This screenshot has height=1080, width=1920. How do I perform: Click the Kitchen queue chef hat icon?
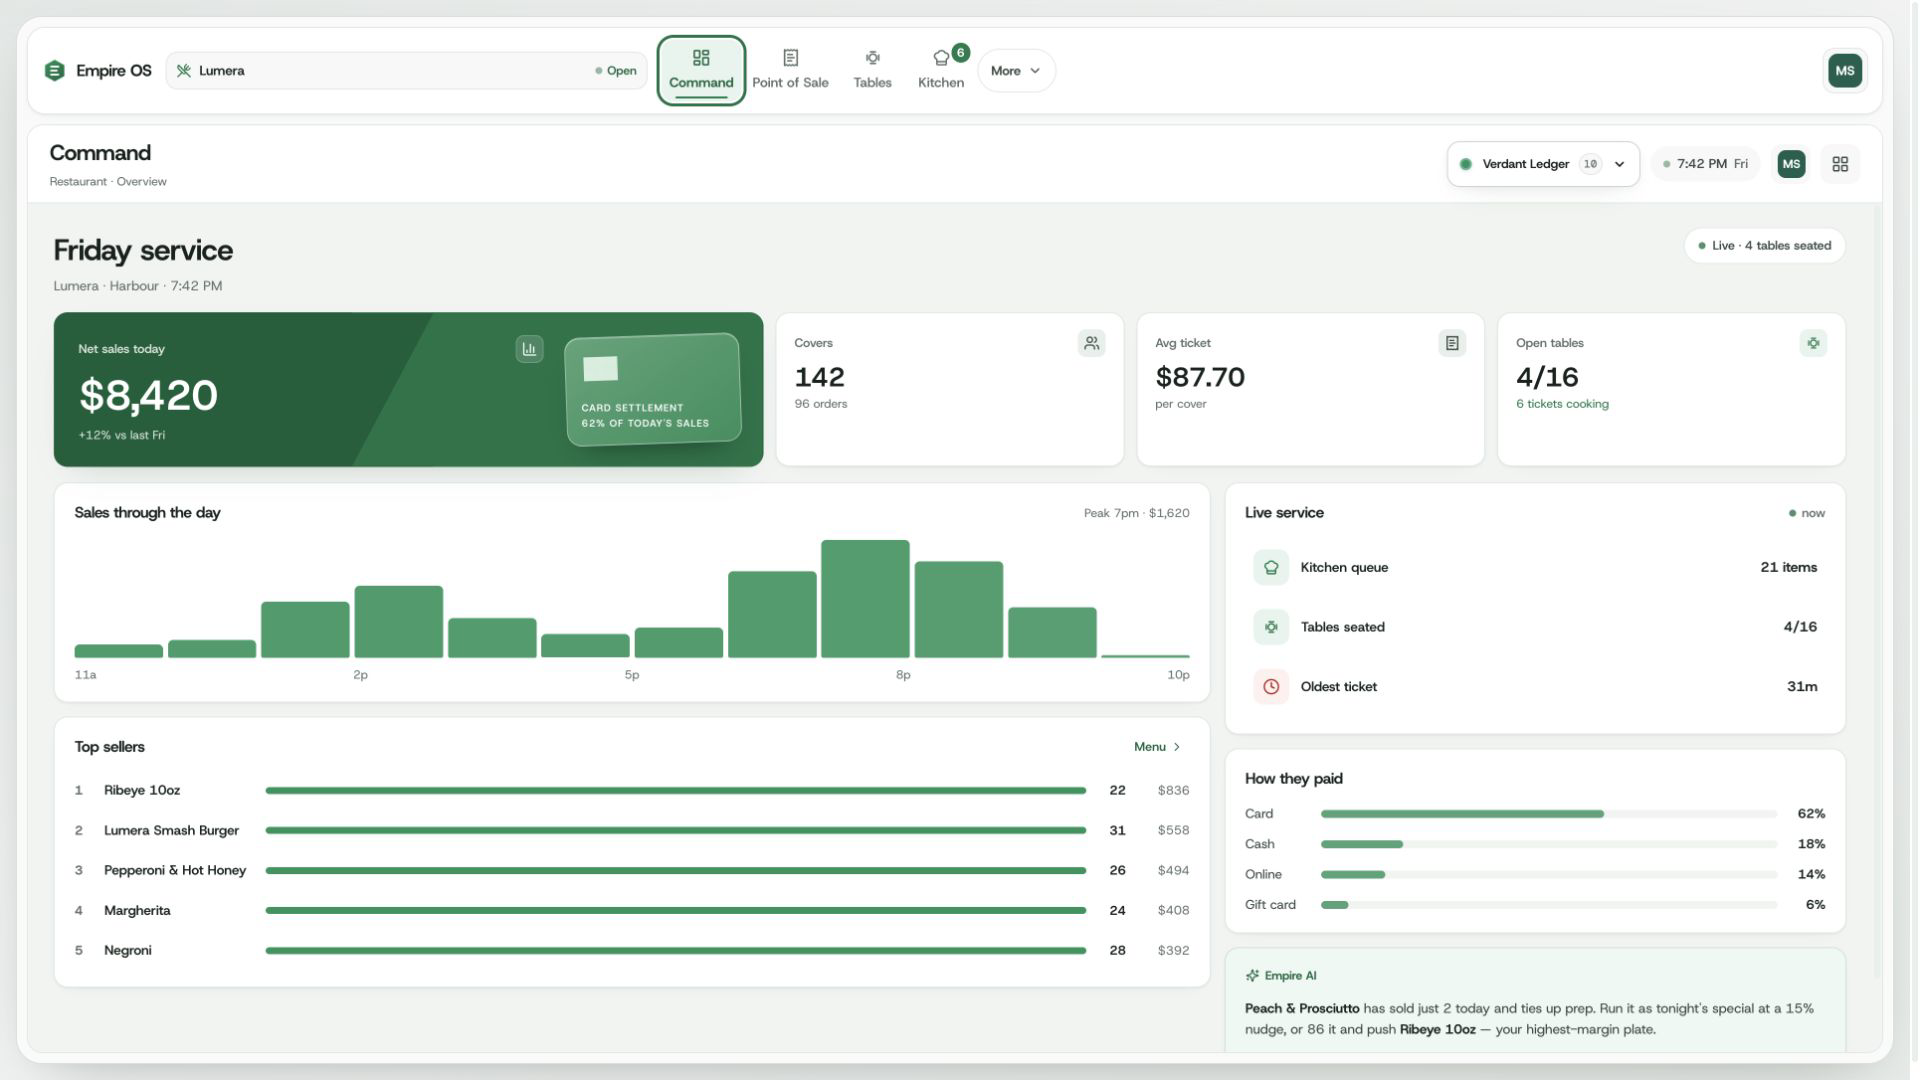(1270, 567)
